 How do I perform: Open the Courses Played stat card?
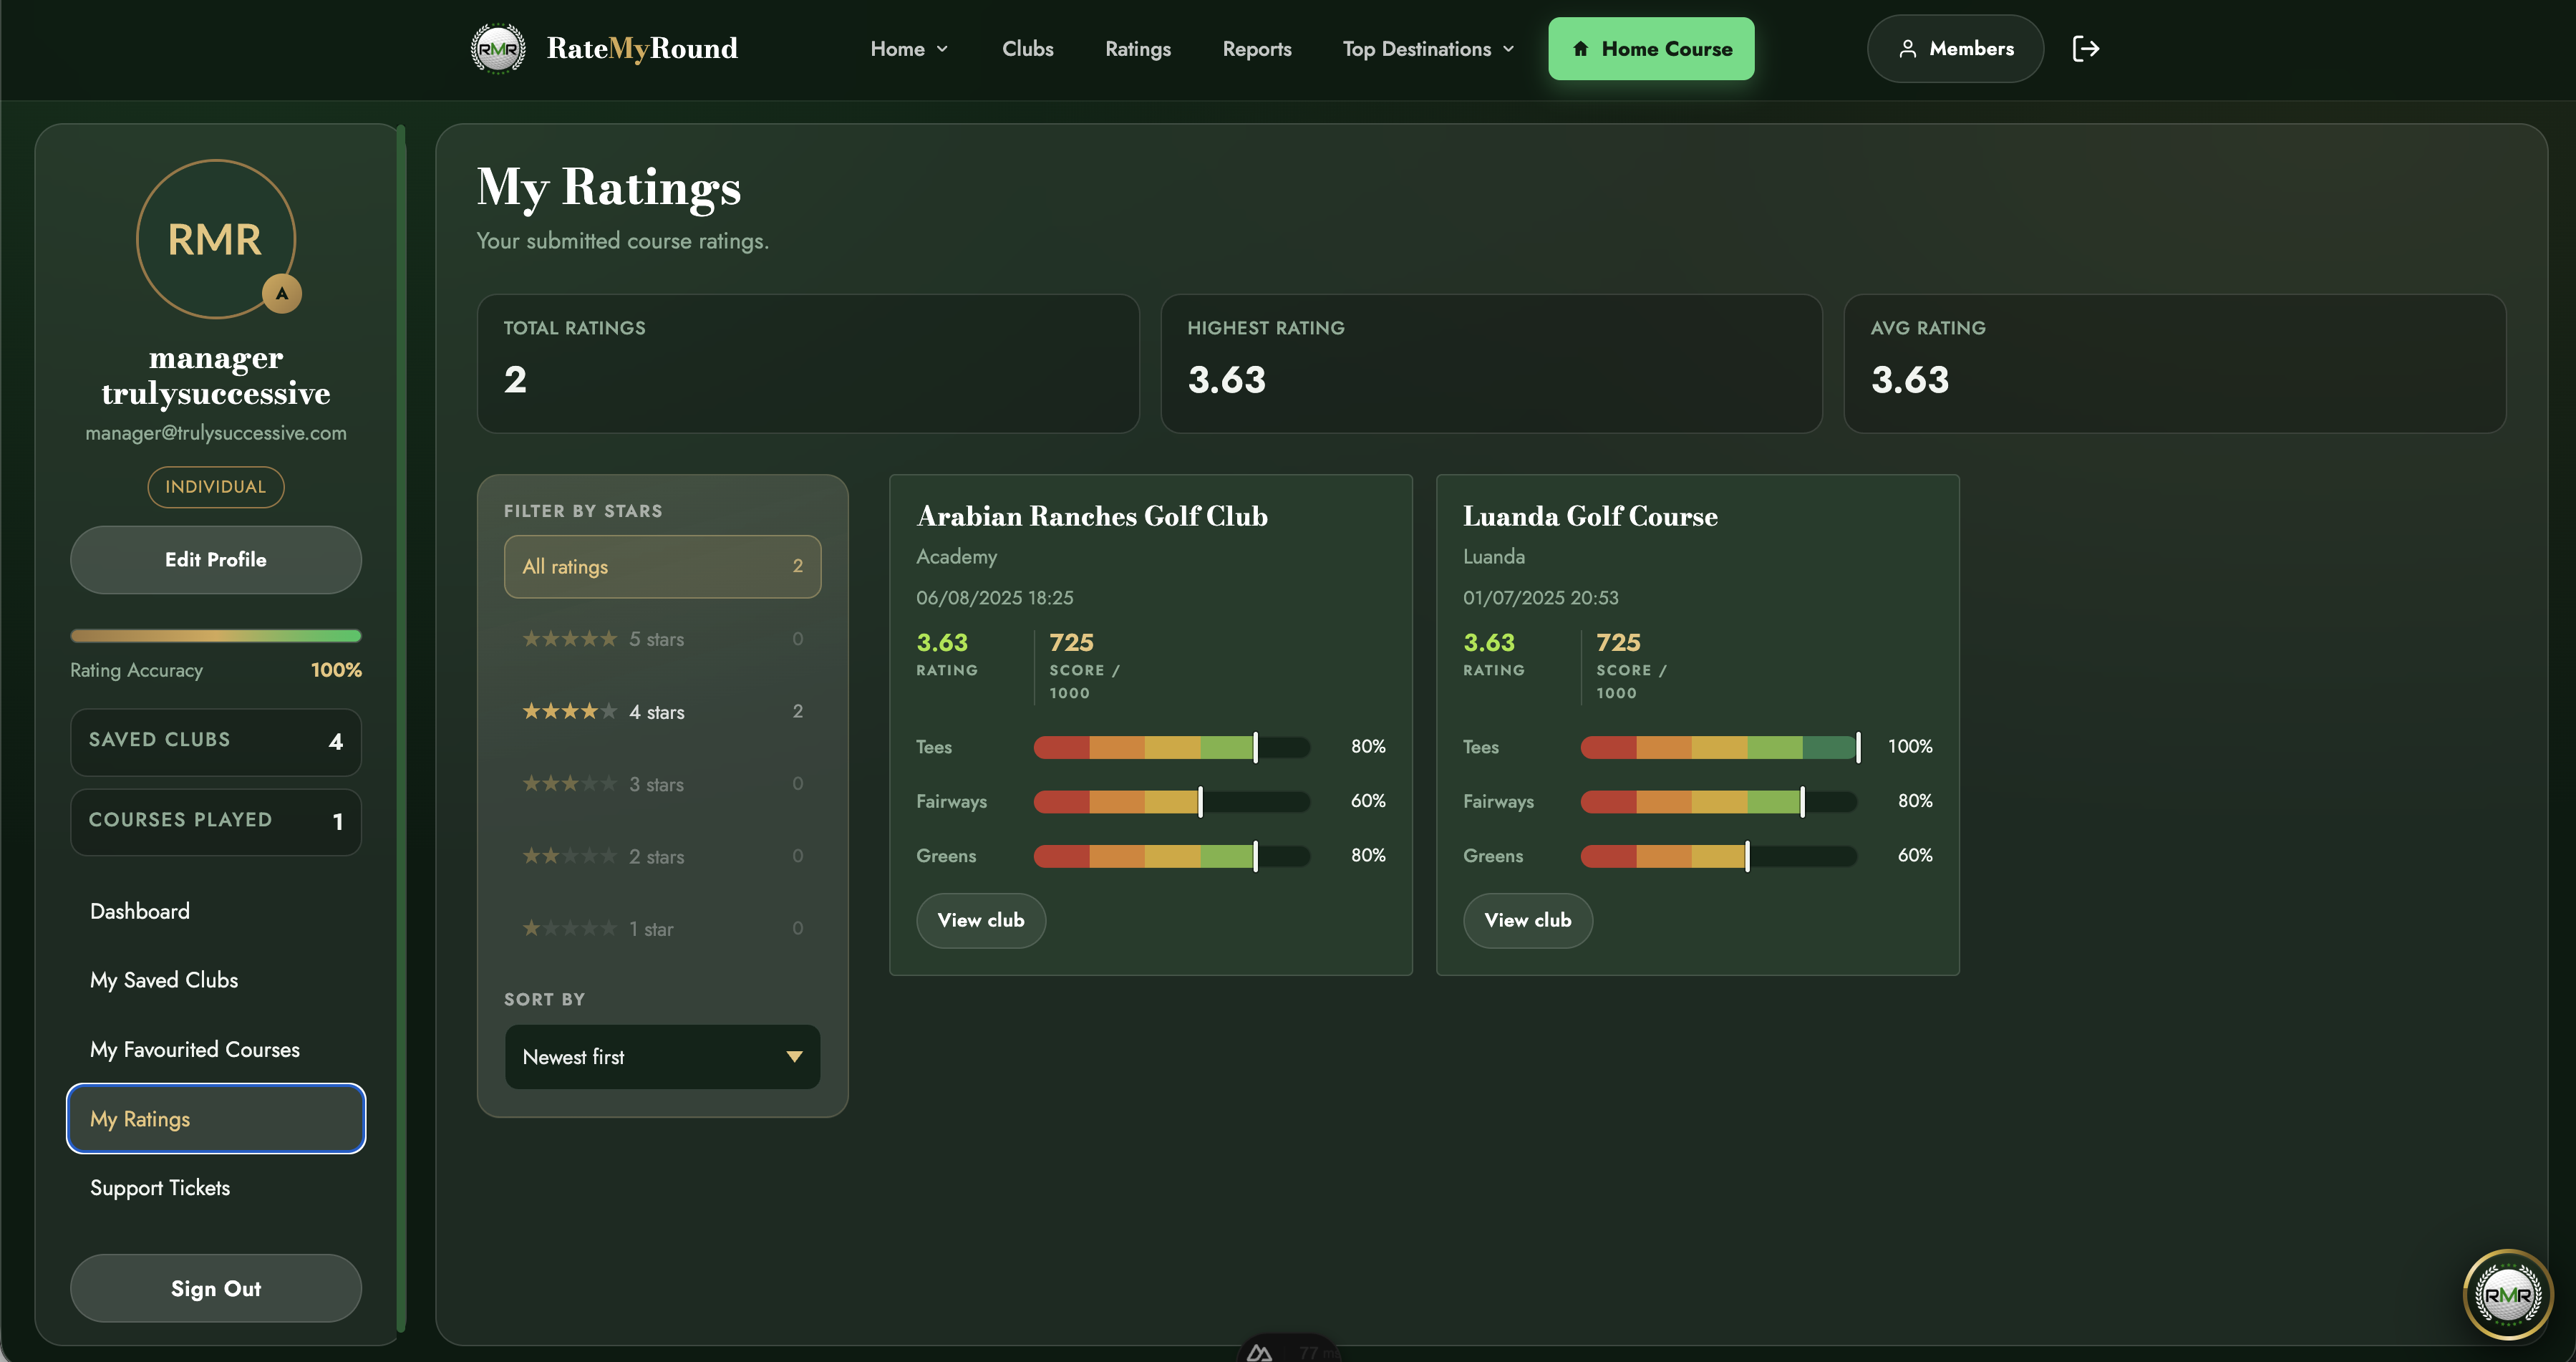click(216, 821)
